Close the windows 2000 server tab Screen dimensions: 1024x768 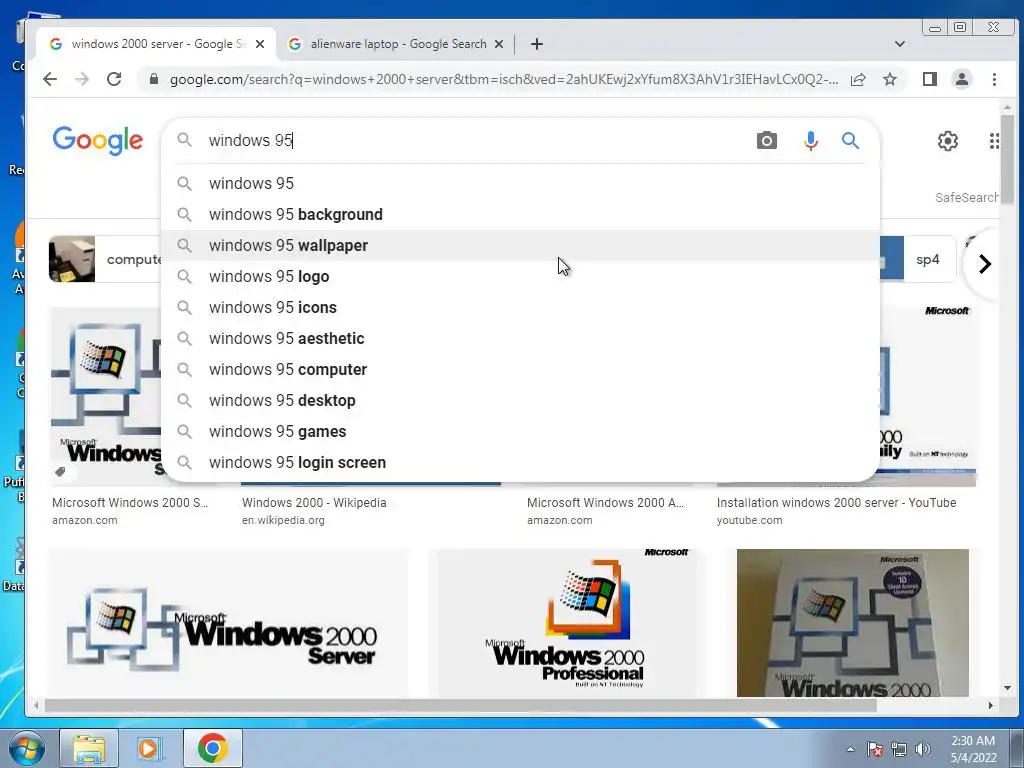coord(260,44)
